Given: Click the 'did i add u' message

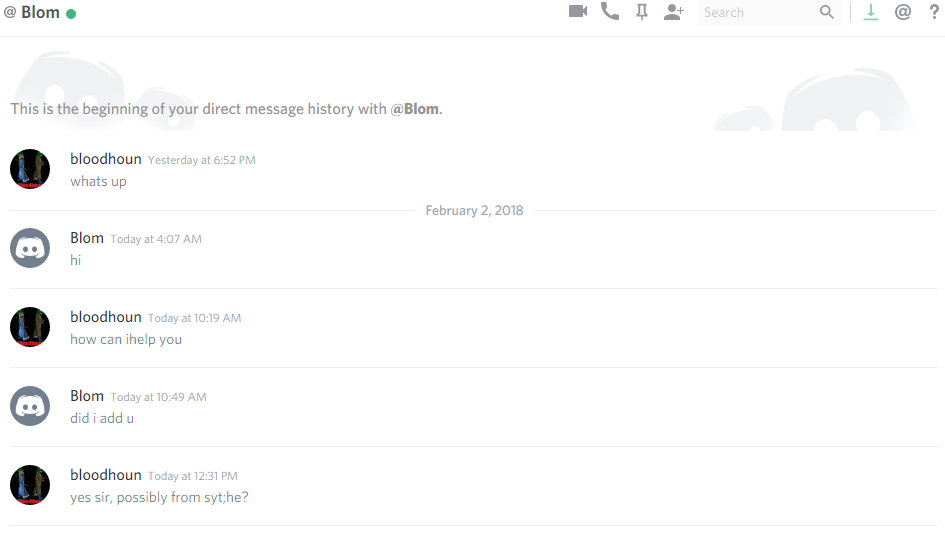Looking at the screenshot, I should pos(102,418).
